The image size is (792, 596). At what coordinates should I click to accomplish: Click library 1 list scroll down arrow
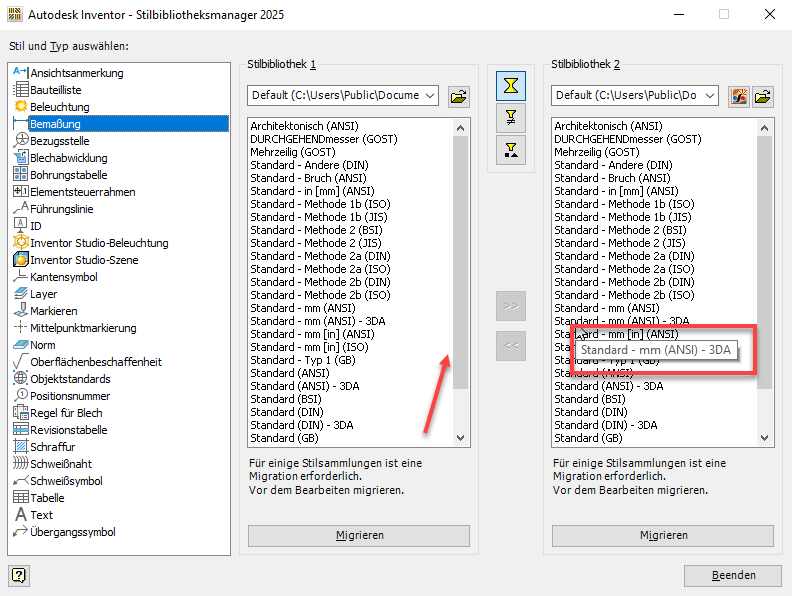460,438
